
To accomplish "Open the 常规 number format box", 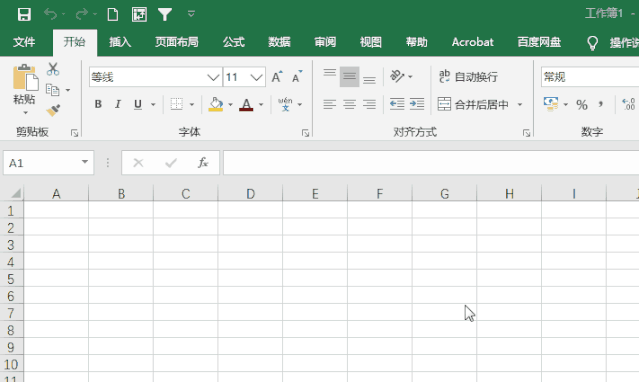I will coord(590,77).
